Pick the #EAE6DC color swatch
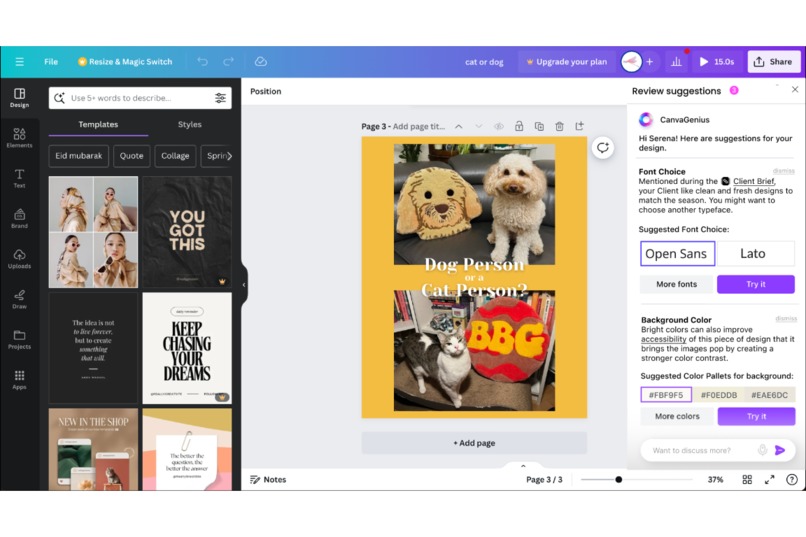This screenshot has height=537, width=806. pyautogui.click(x=770, y=395)
